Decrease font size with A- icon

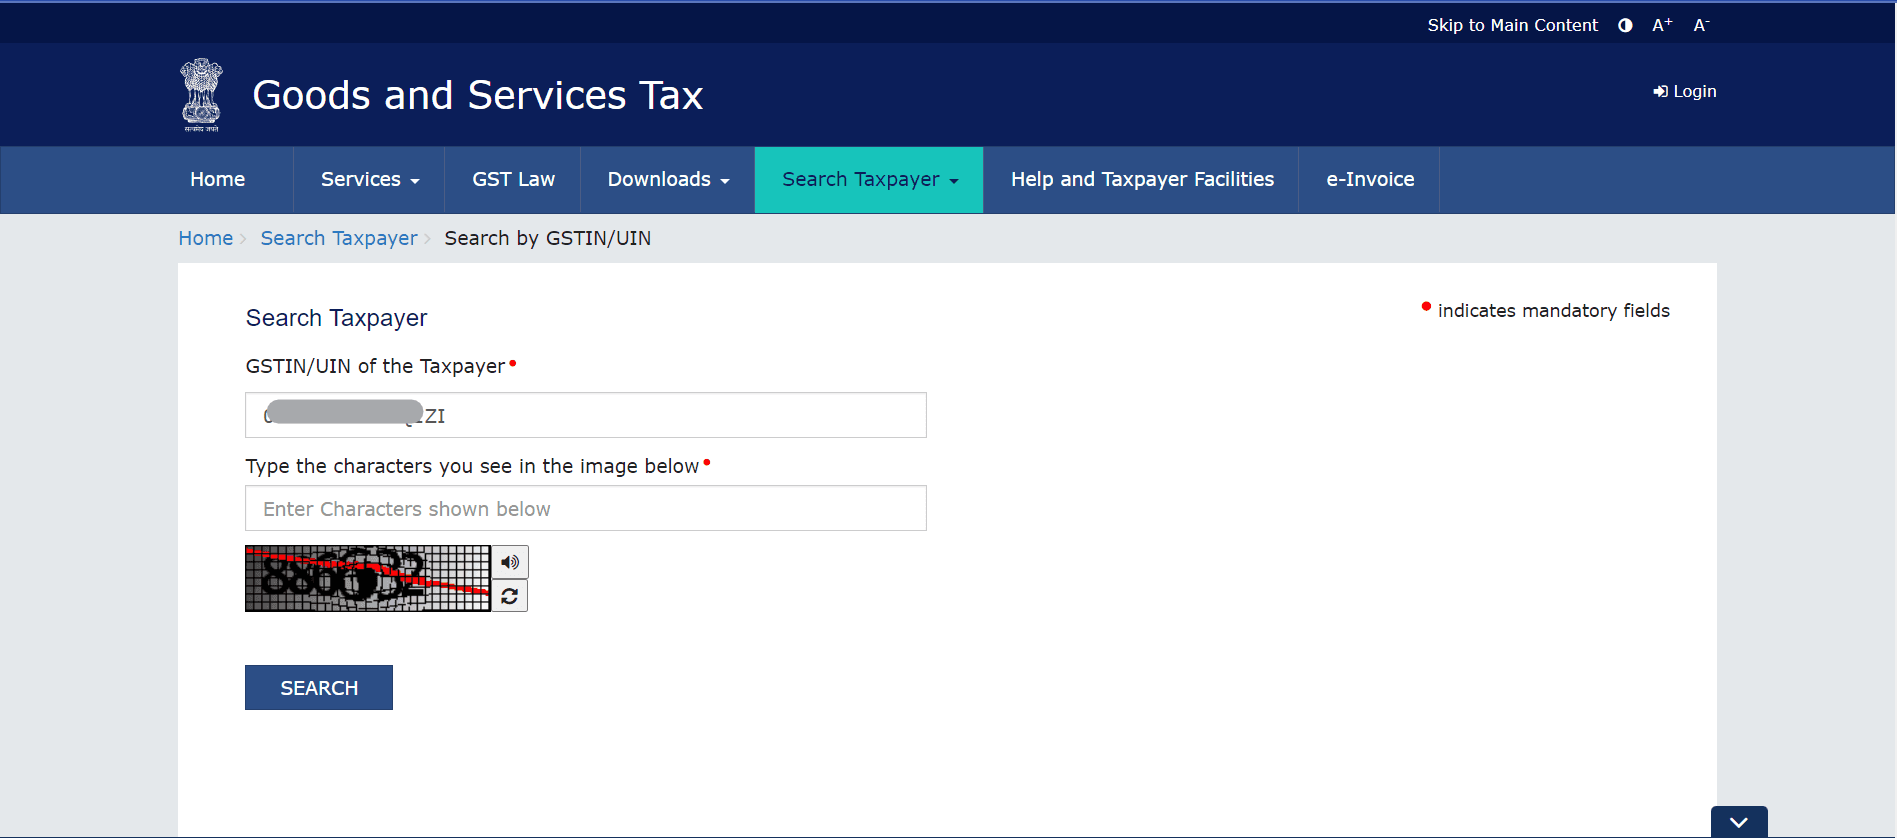[x=1701, y=25]
